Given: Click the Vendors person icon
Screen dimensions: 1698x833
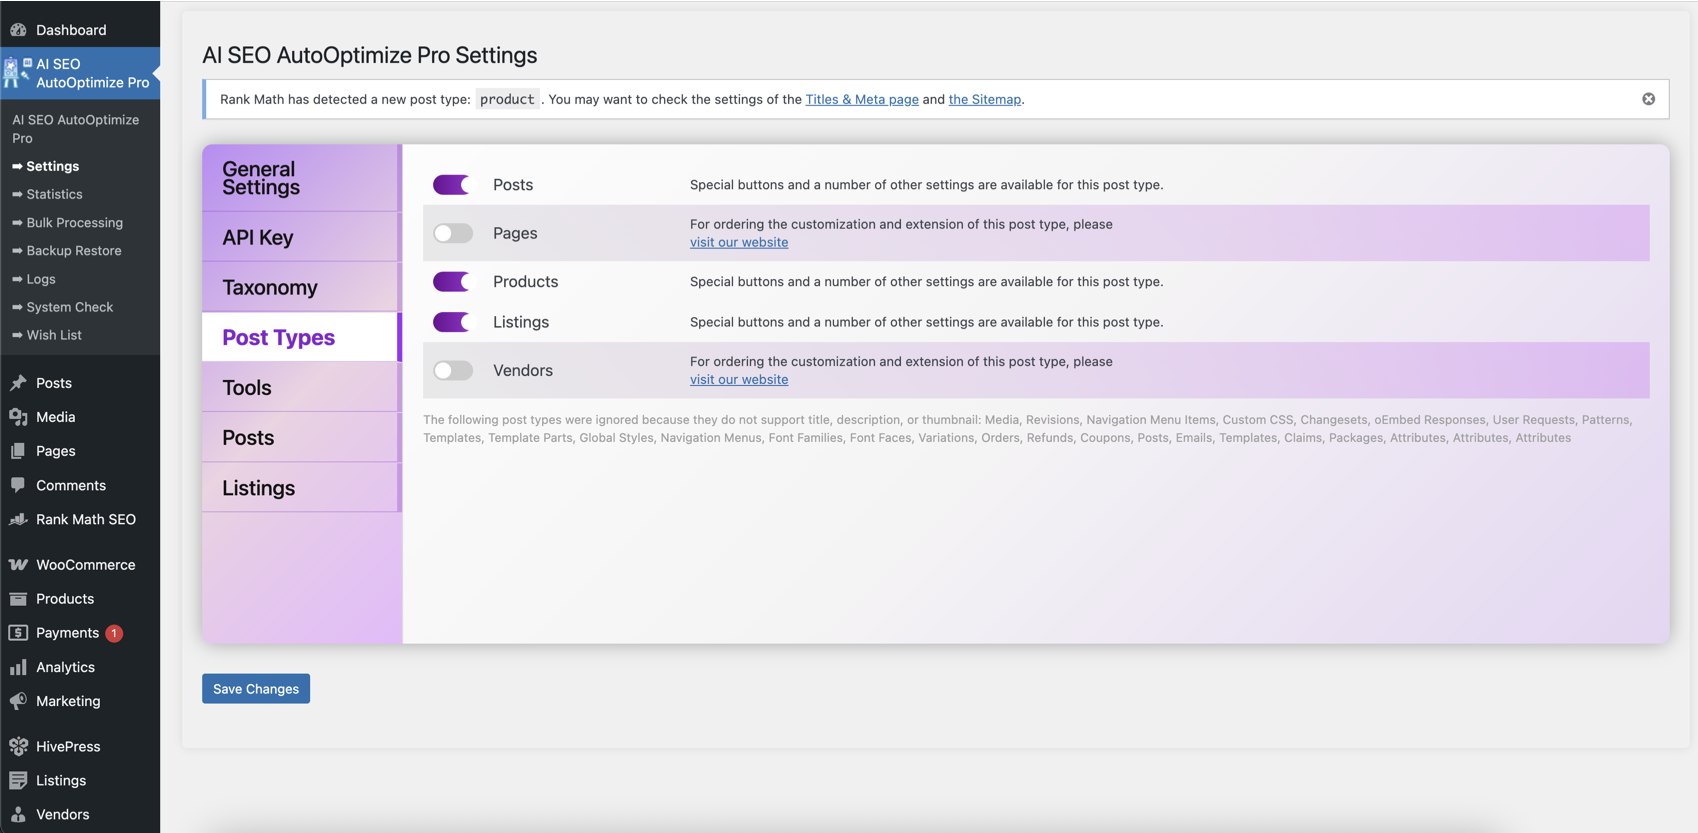Looking at the screenshot, I should [x=18, y=815].
